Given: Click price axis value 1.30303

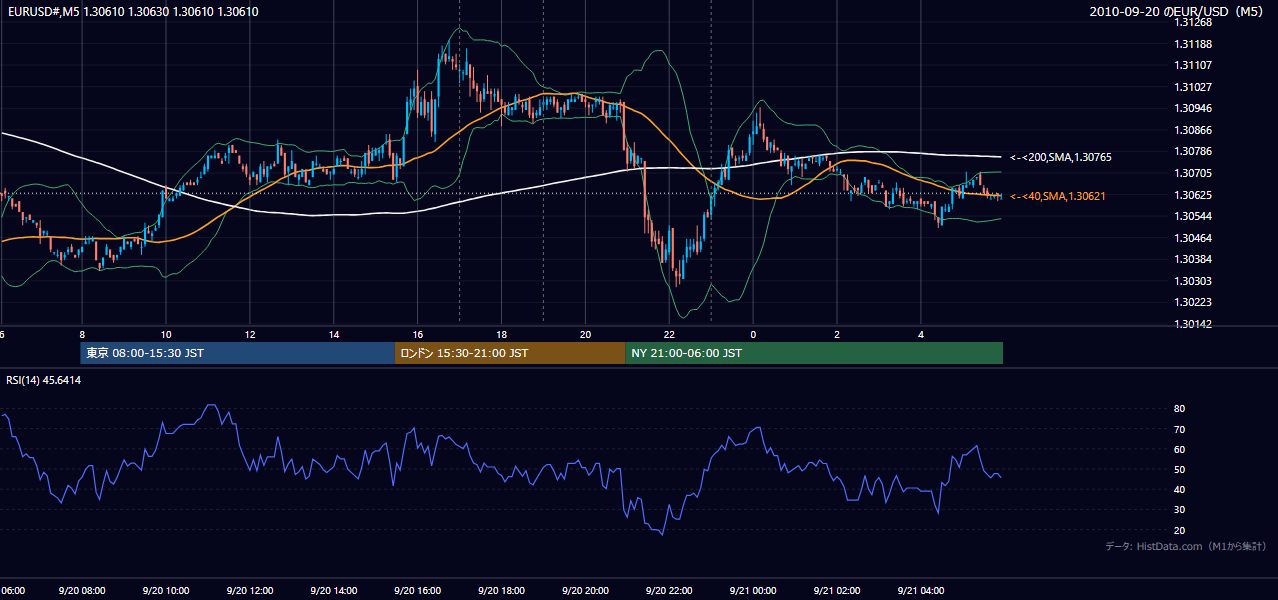Looking at the screenshot, I should pyautogui.click(x=1194, y=281).
